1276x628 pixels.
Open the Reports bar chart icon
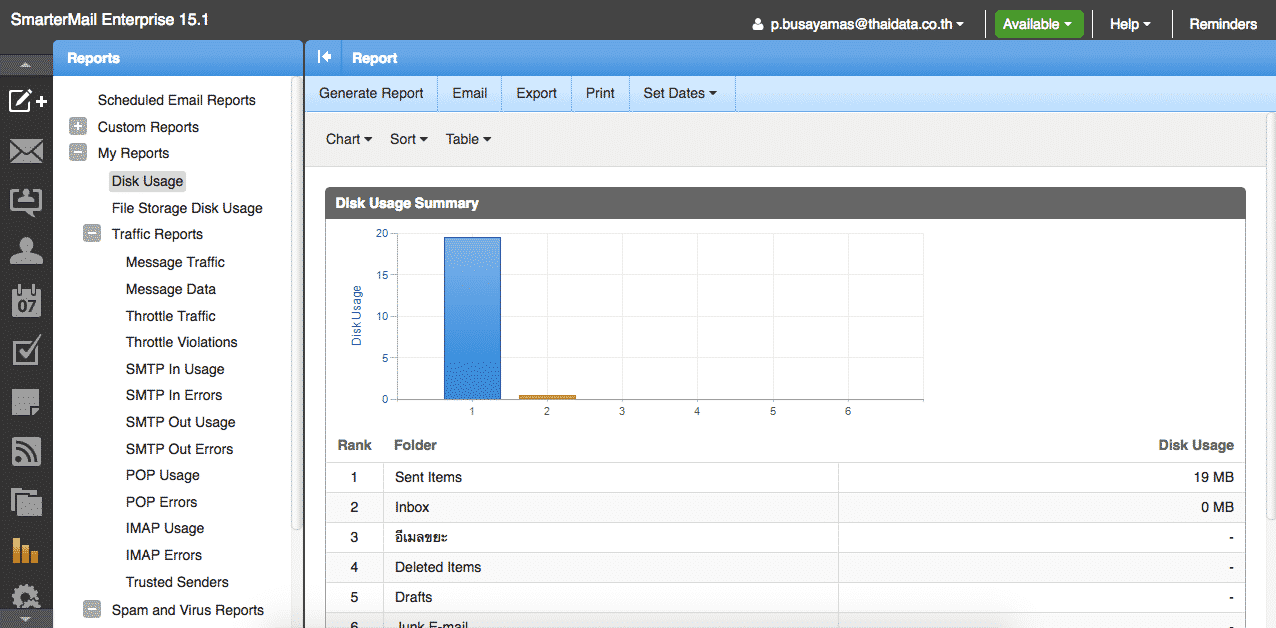[x=26, y=550]
